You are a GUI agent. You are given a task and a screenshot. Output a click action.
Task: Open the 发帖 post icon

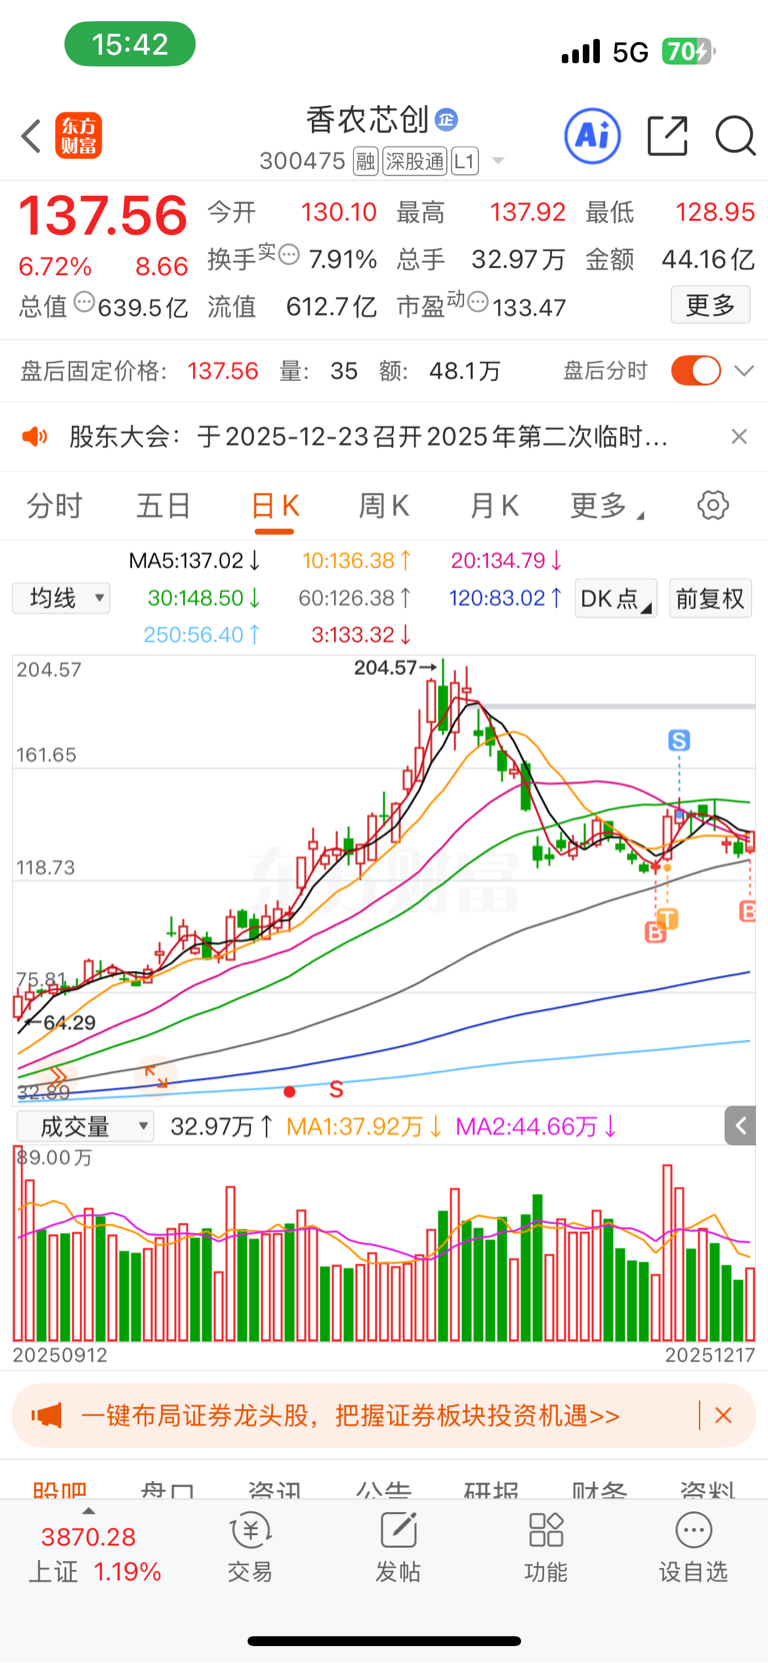point(398,1548)
